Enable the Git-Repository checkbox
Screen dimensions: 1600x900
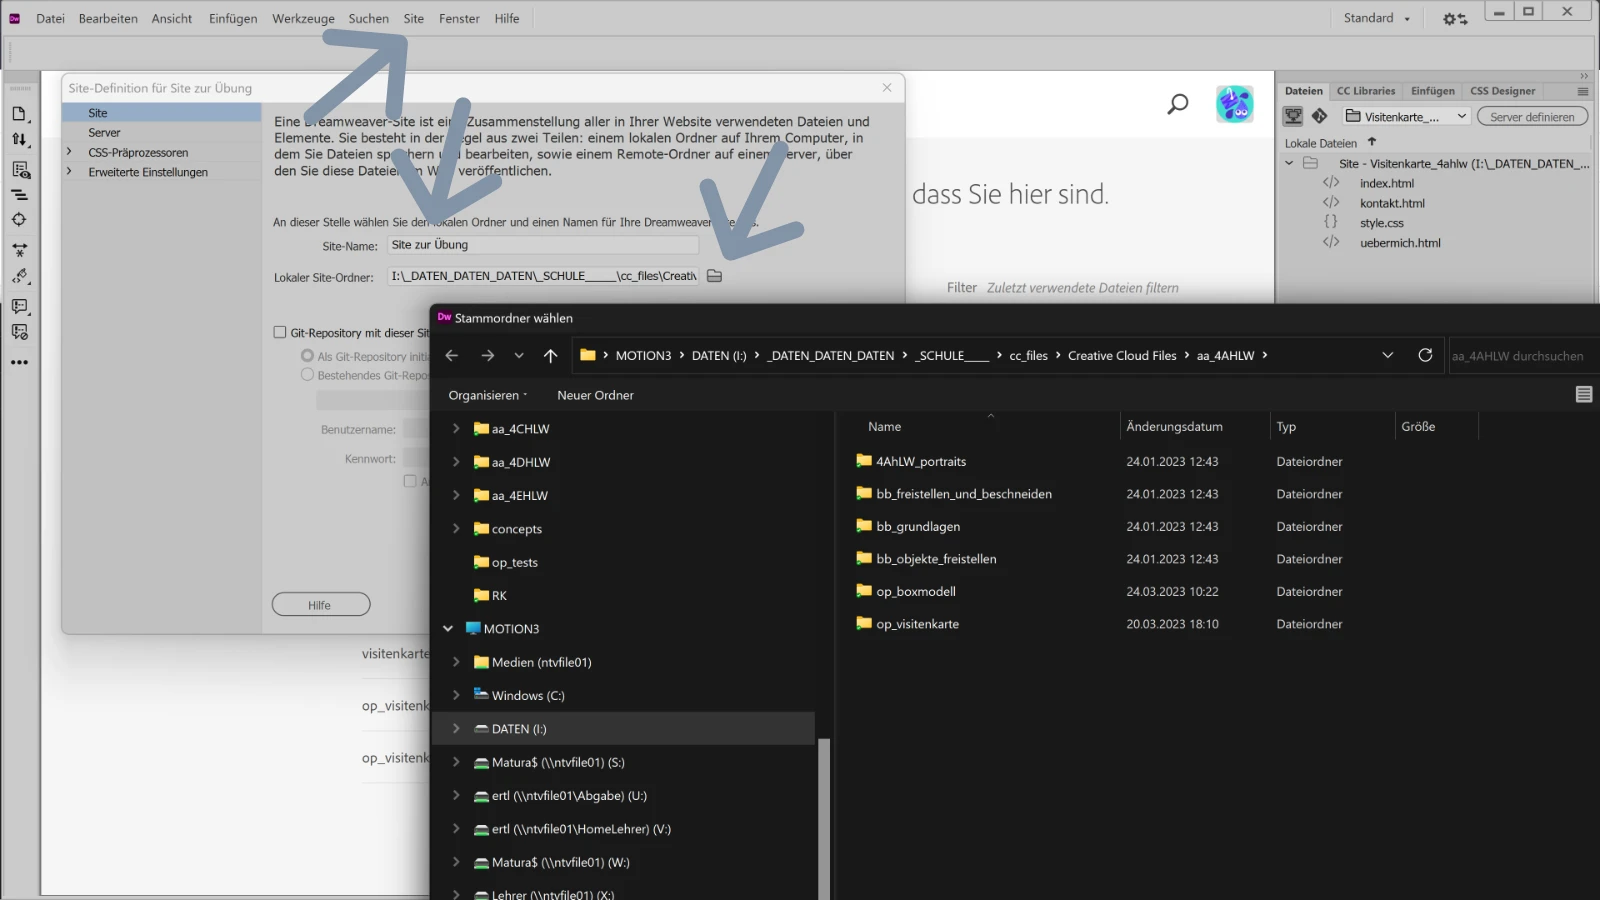280,332
